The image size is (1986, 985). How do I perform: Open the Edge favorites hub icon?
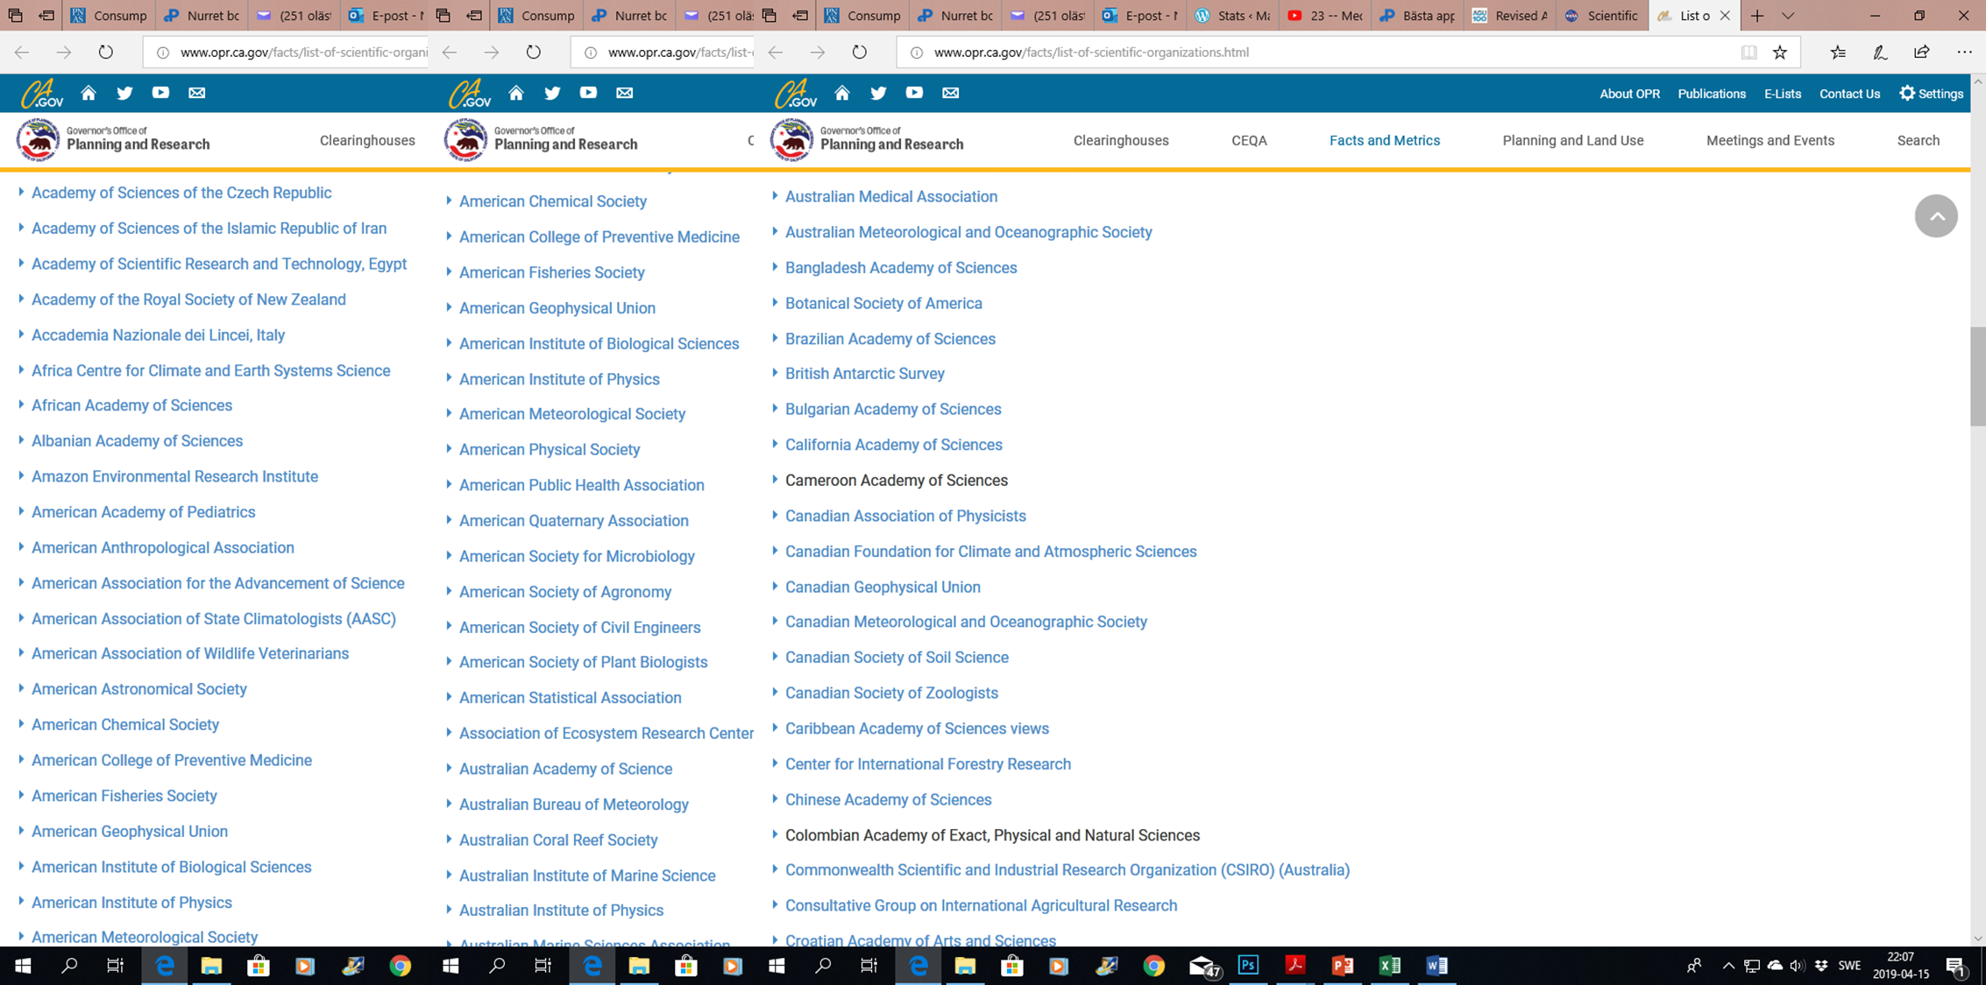[1838, 53]
